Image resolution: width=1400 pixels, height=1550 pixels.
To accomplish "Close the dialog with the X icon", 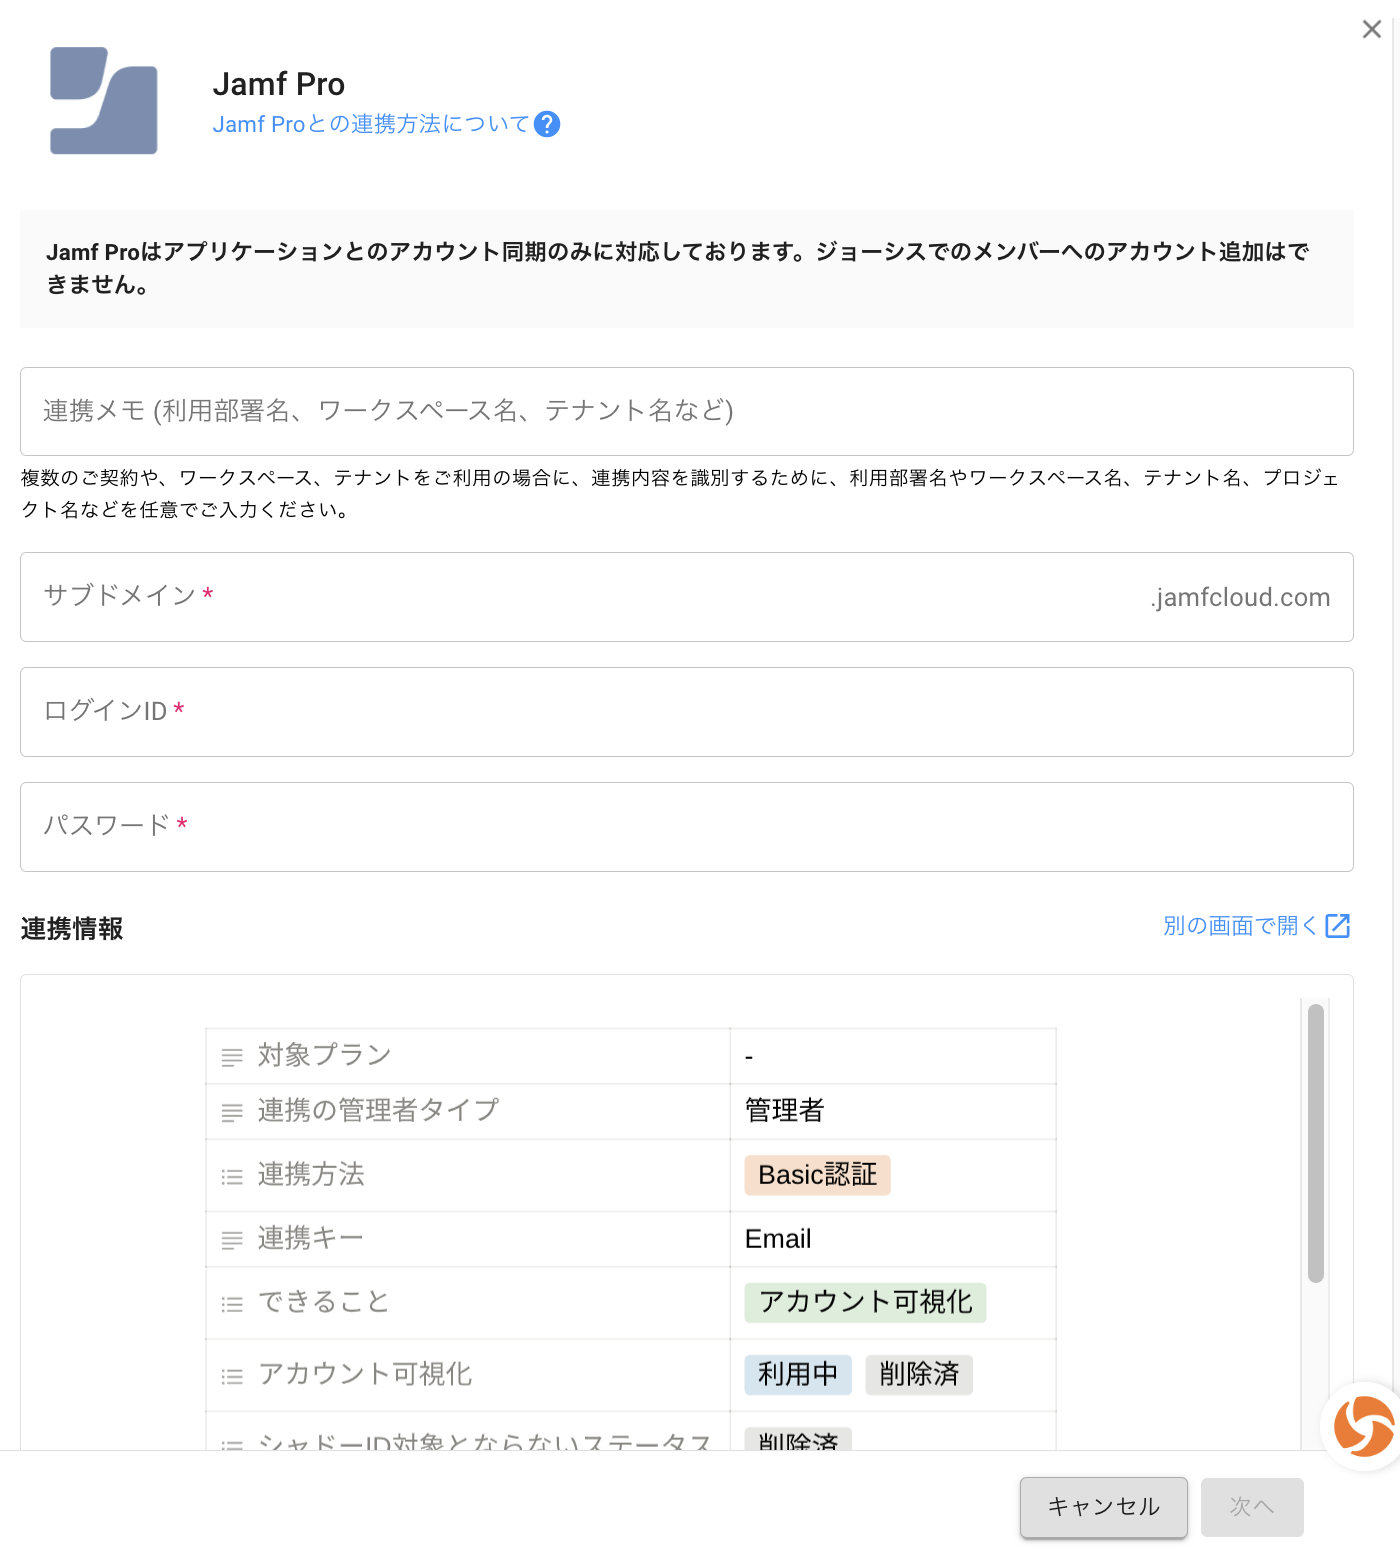I will click(1372, 29).
